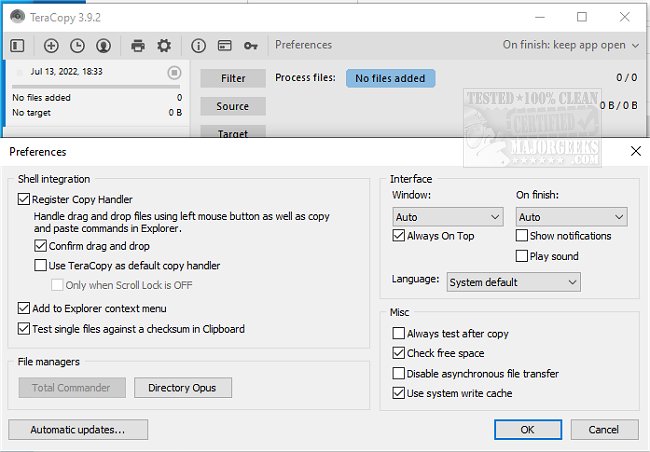Image resolution: width=650 pixels, height=452 pixels.
Task: Click Cancel in Preferences dialog
Action: pyautogui.click(x=604, y=430)
